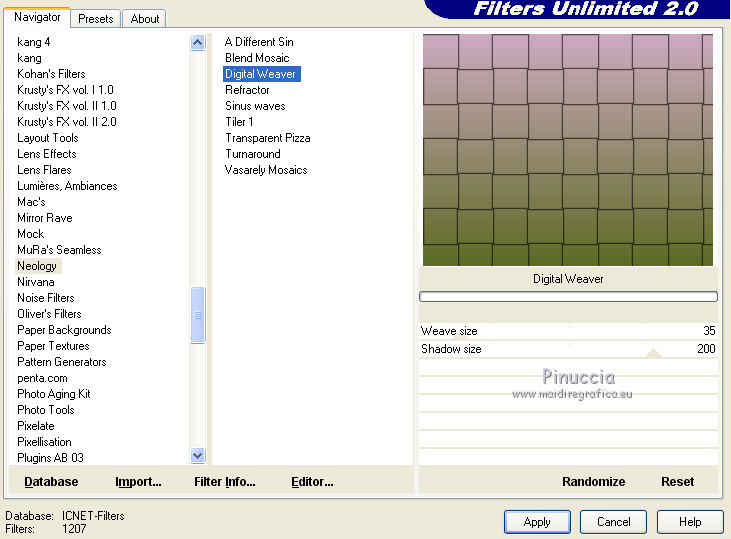This screenshot has width=731, height=539.
Task: Select MuRa's Seamless category
Action: 59,249
